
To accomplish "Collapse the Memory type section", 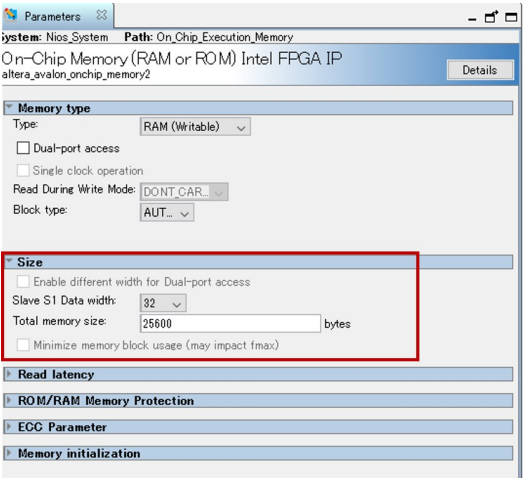I will coord(9,107).
